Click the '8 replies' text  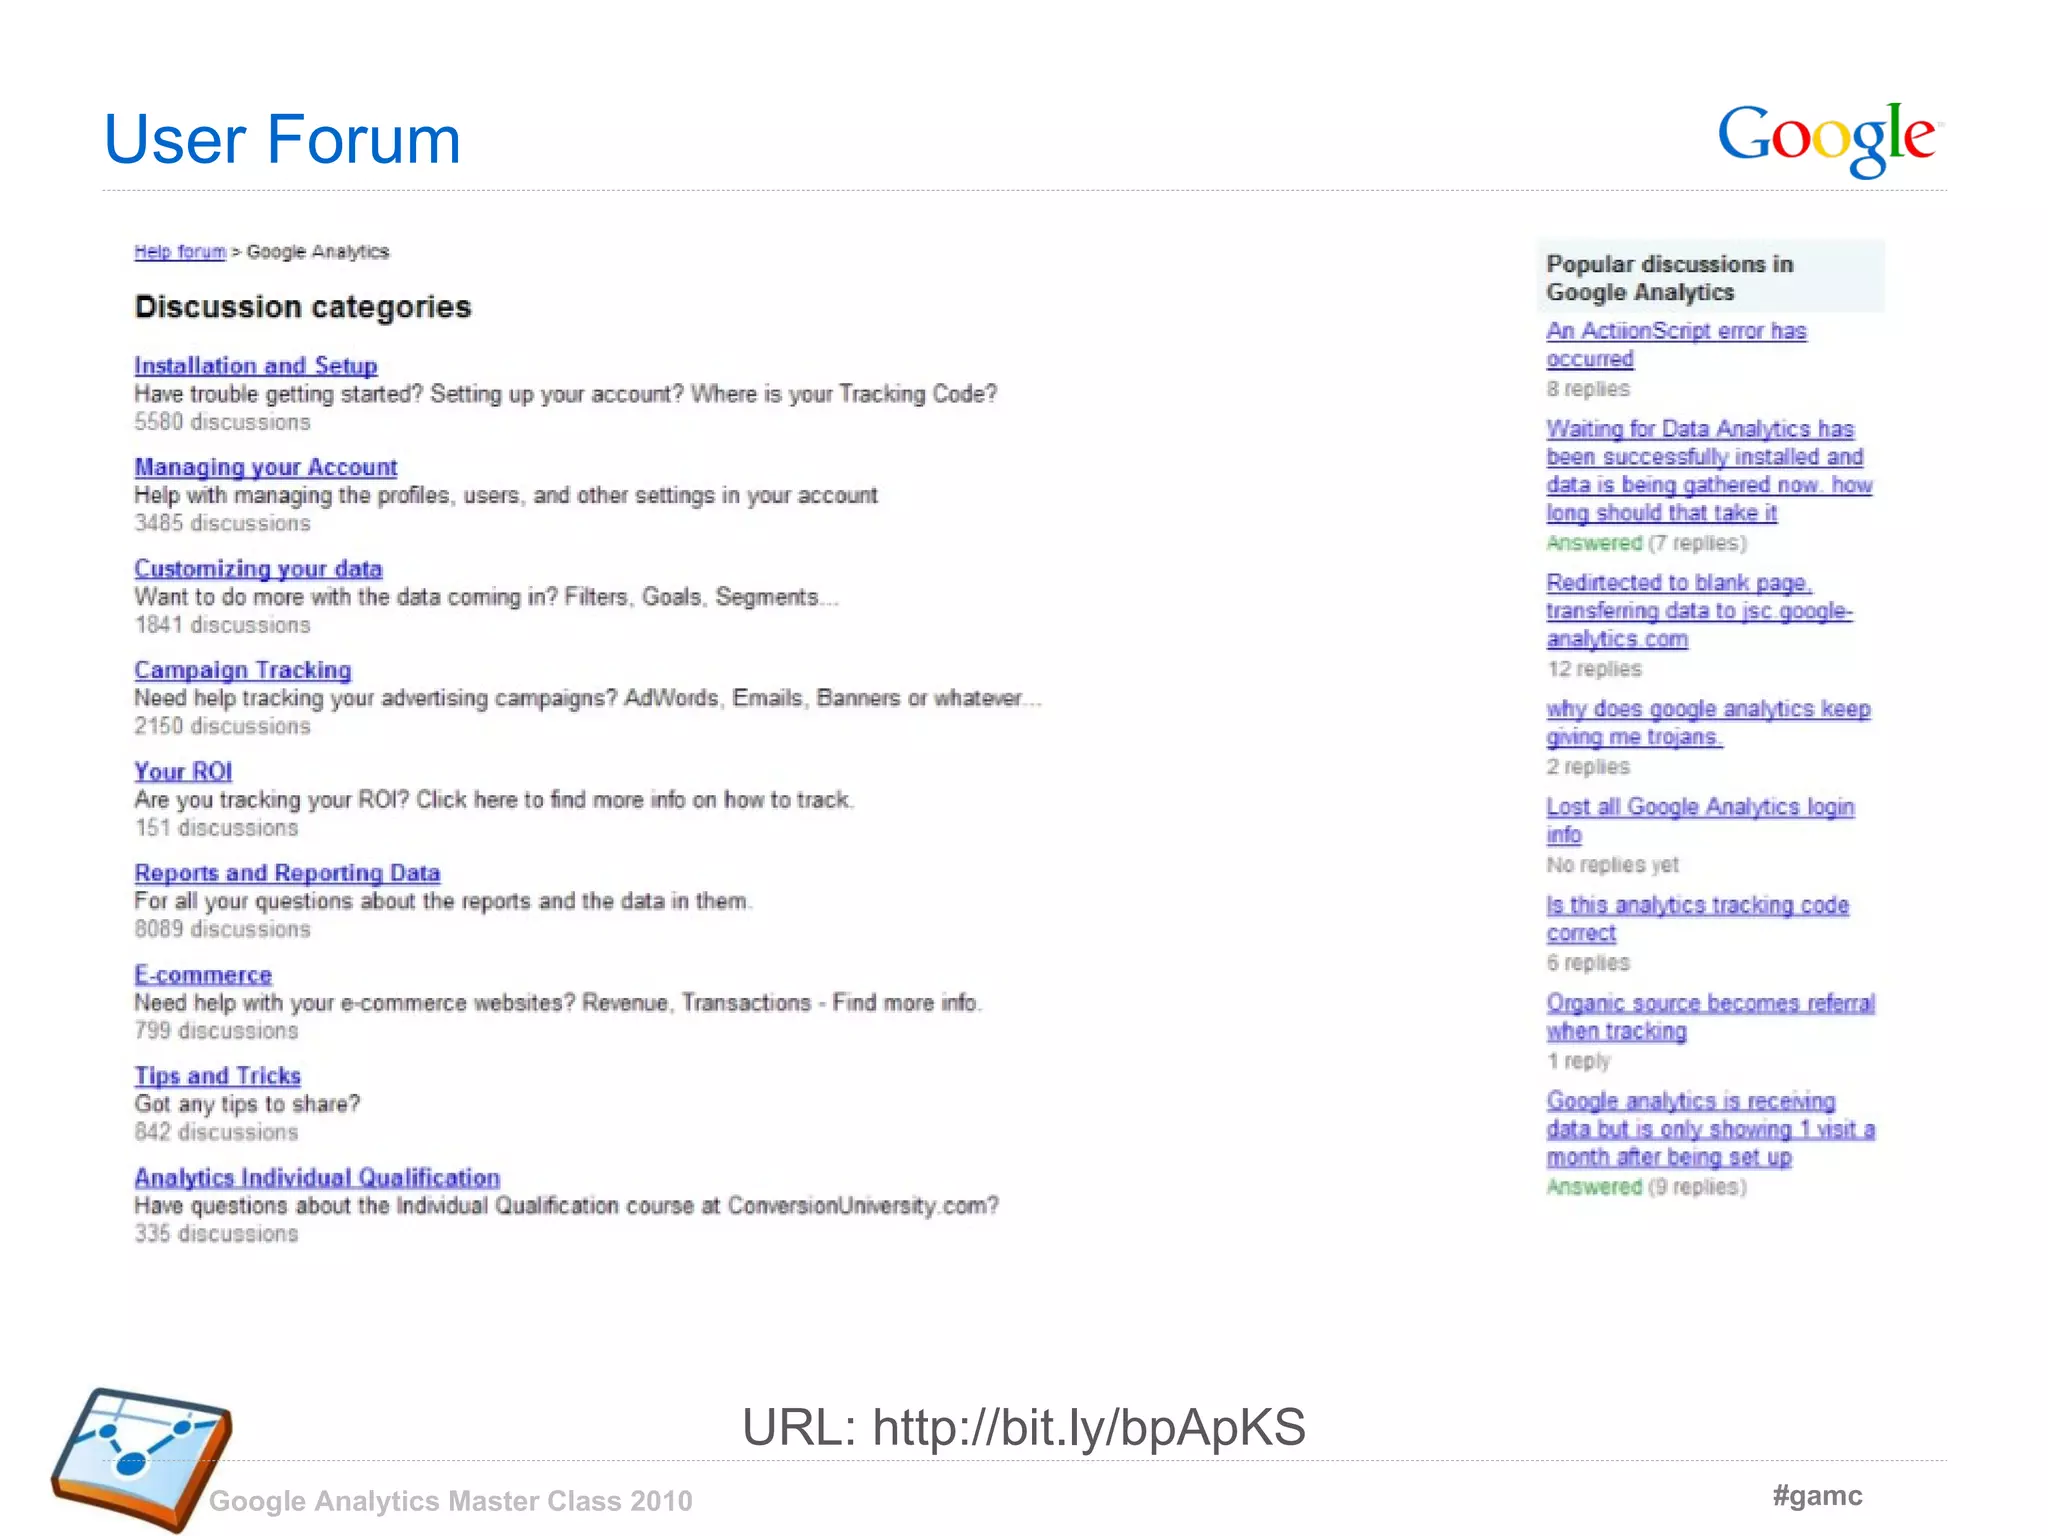(1588, 389)
